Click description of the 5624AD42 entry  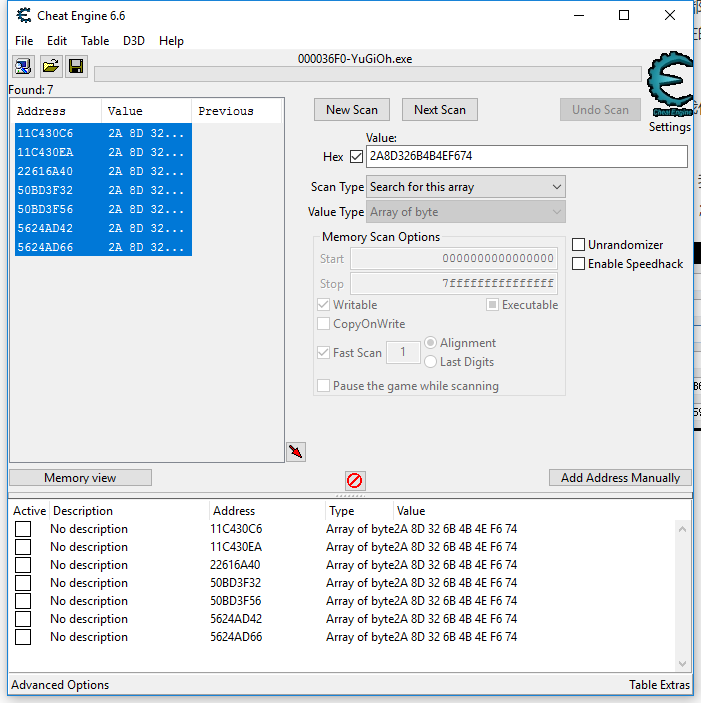[x=89, y=619]
